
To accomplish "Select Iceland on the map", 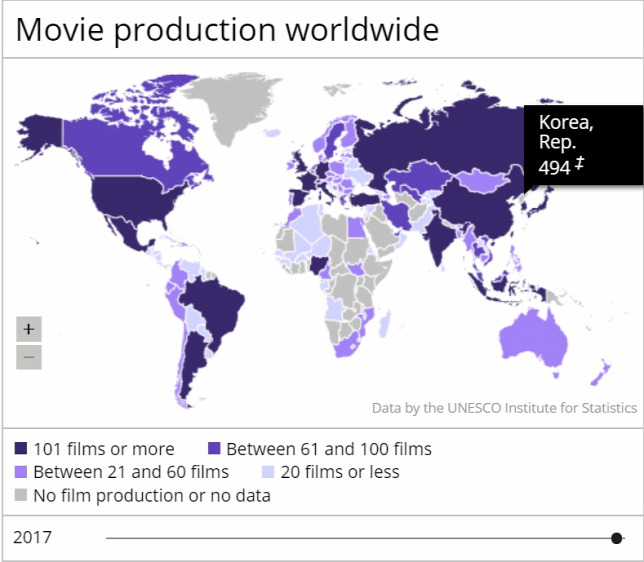I will [x=272, y=132].
